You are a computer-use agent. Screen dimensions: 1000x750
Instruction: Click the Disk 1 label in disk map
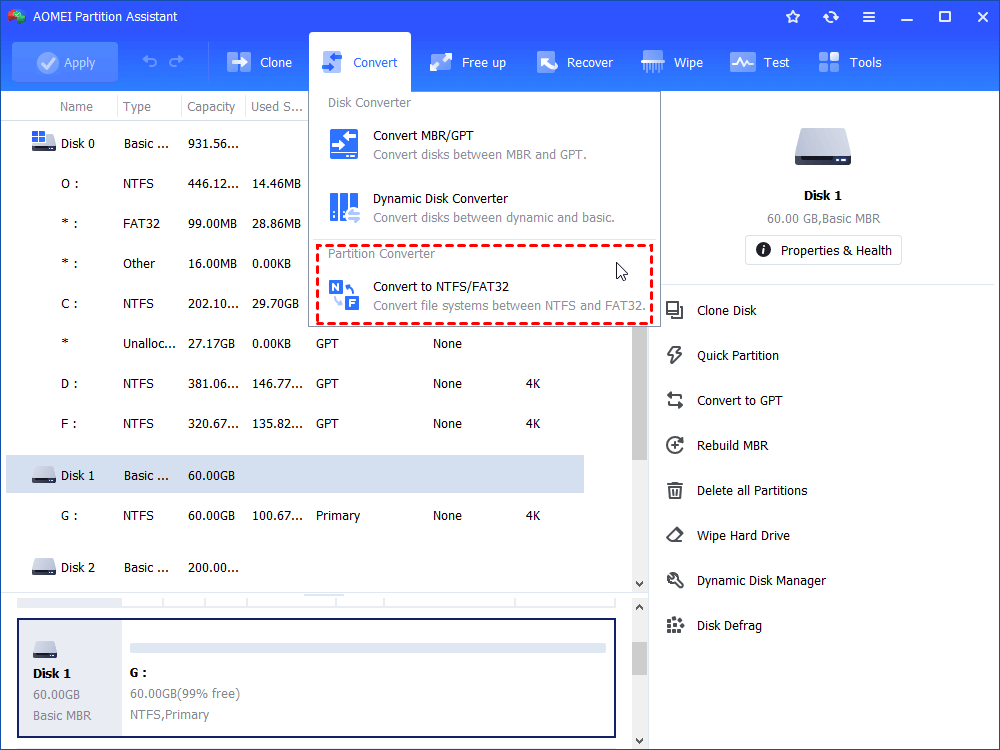[x=52, y=673]
